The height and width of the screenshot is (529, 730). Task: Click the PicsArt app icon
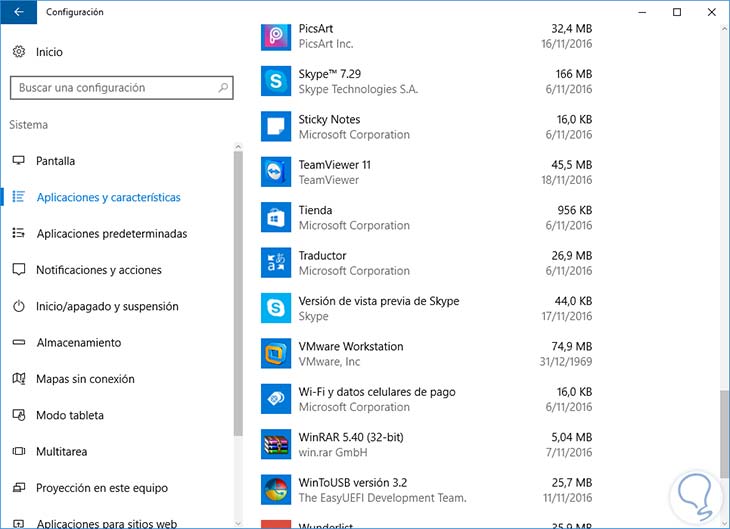(275, 36)
